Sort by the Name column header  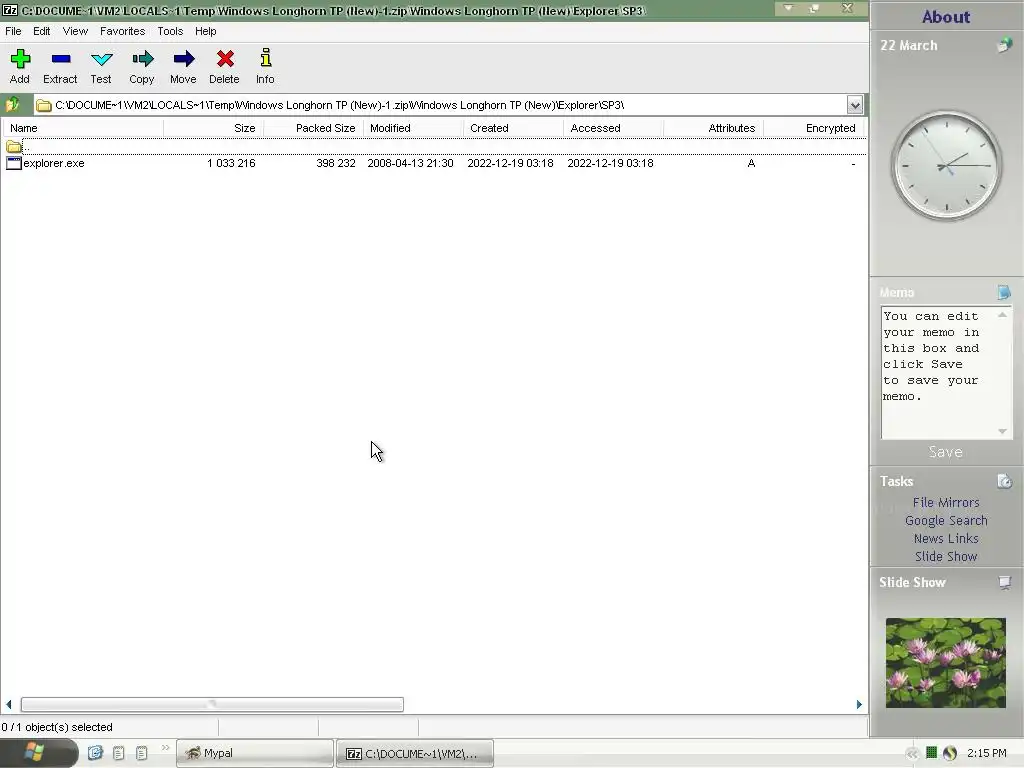[x=83, y=128]
